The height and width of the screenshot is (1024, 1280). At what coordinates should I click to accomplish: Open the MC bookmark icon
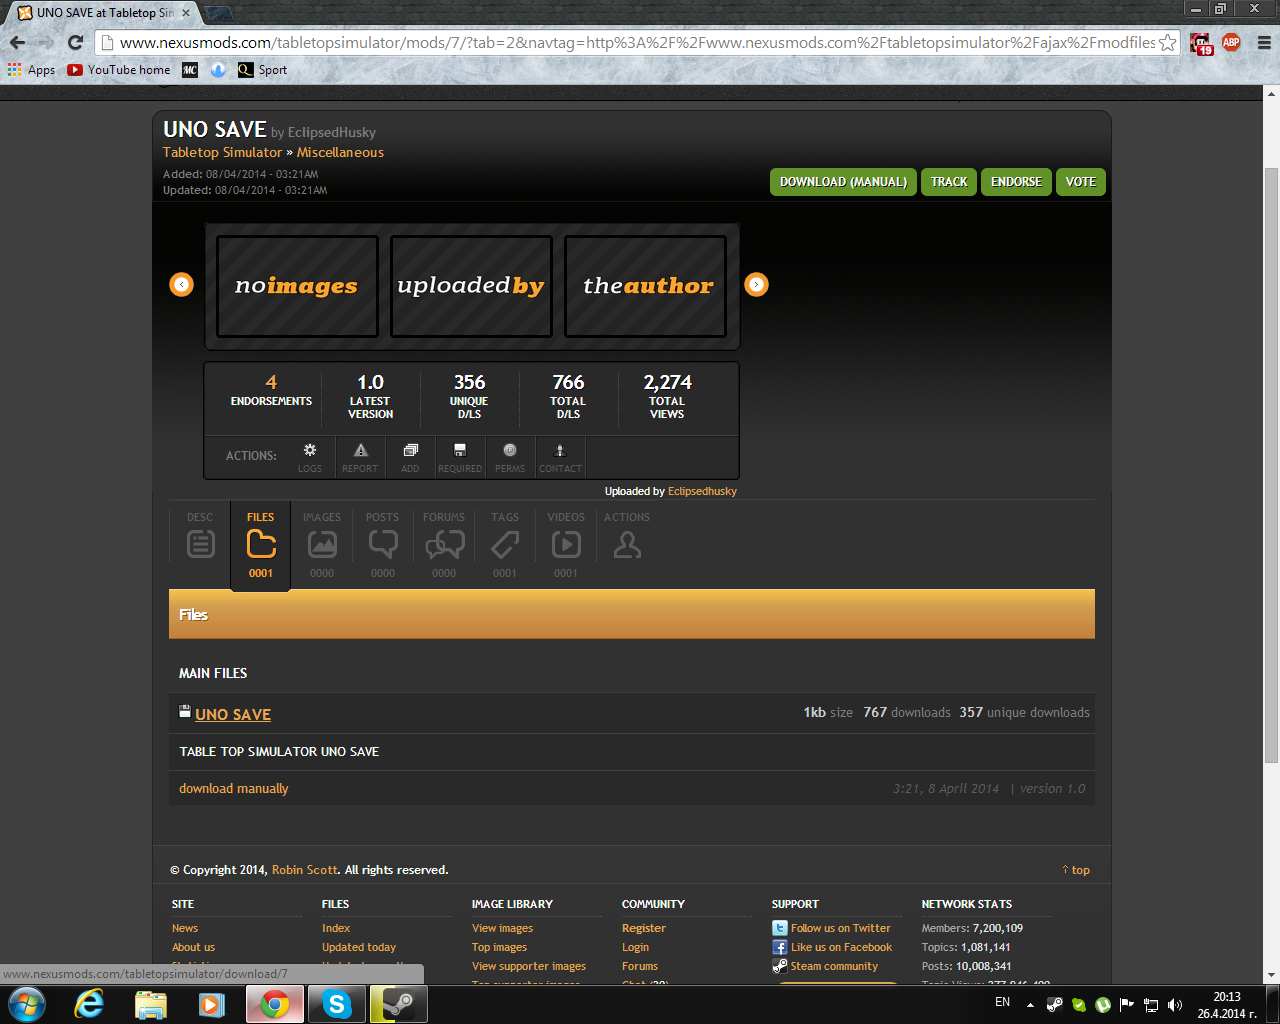pyautogui.click(x=190, y=70)
